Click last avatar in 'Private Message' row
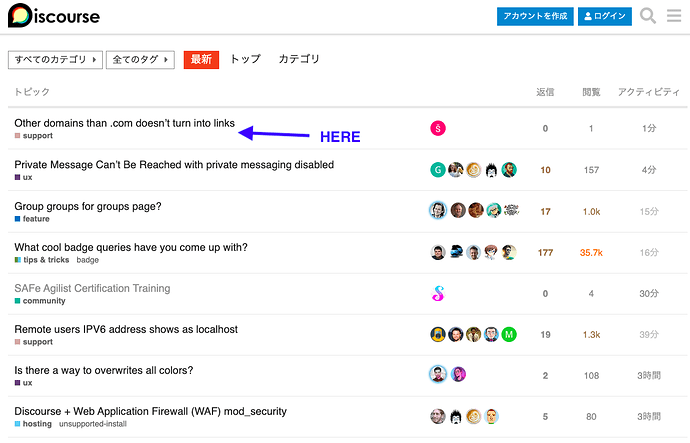This screenshot has width=690, height=443. [x=509, y=170]
